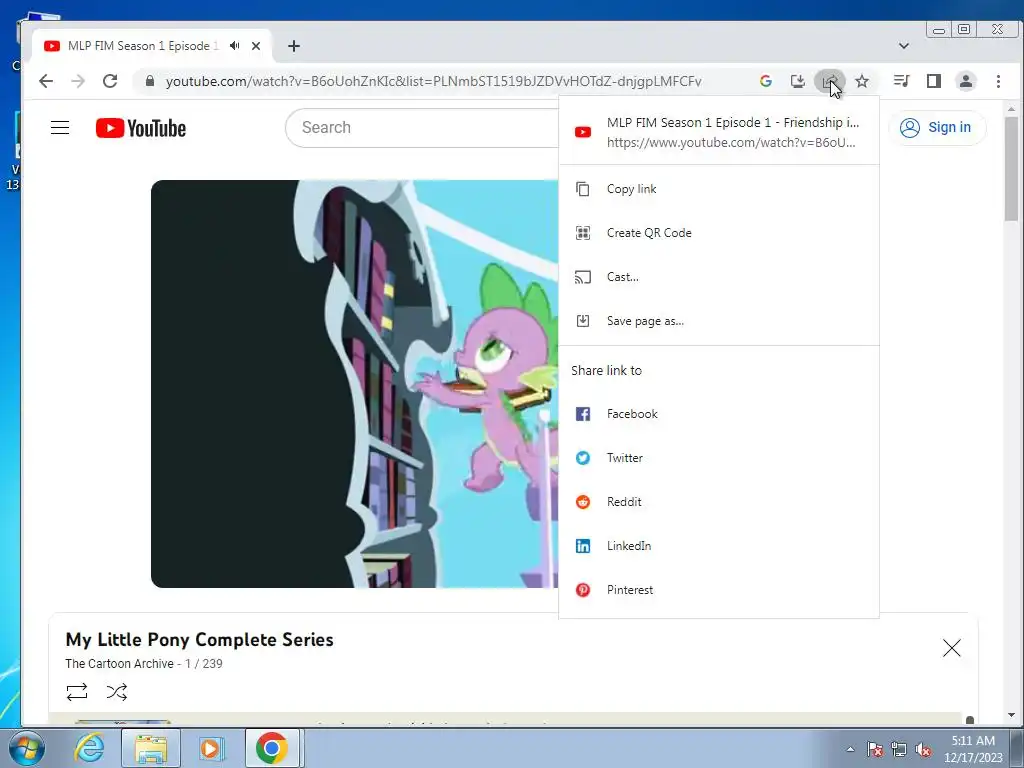Bookmark this page with the star icon
Viewport: 1024px width, 768px height.
(862, 81)
